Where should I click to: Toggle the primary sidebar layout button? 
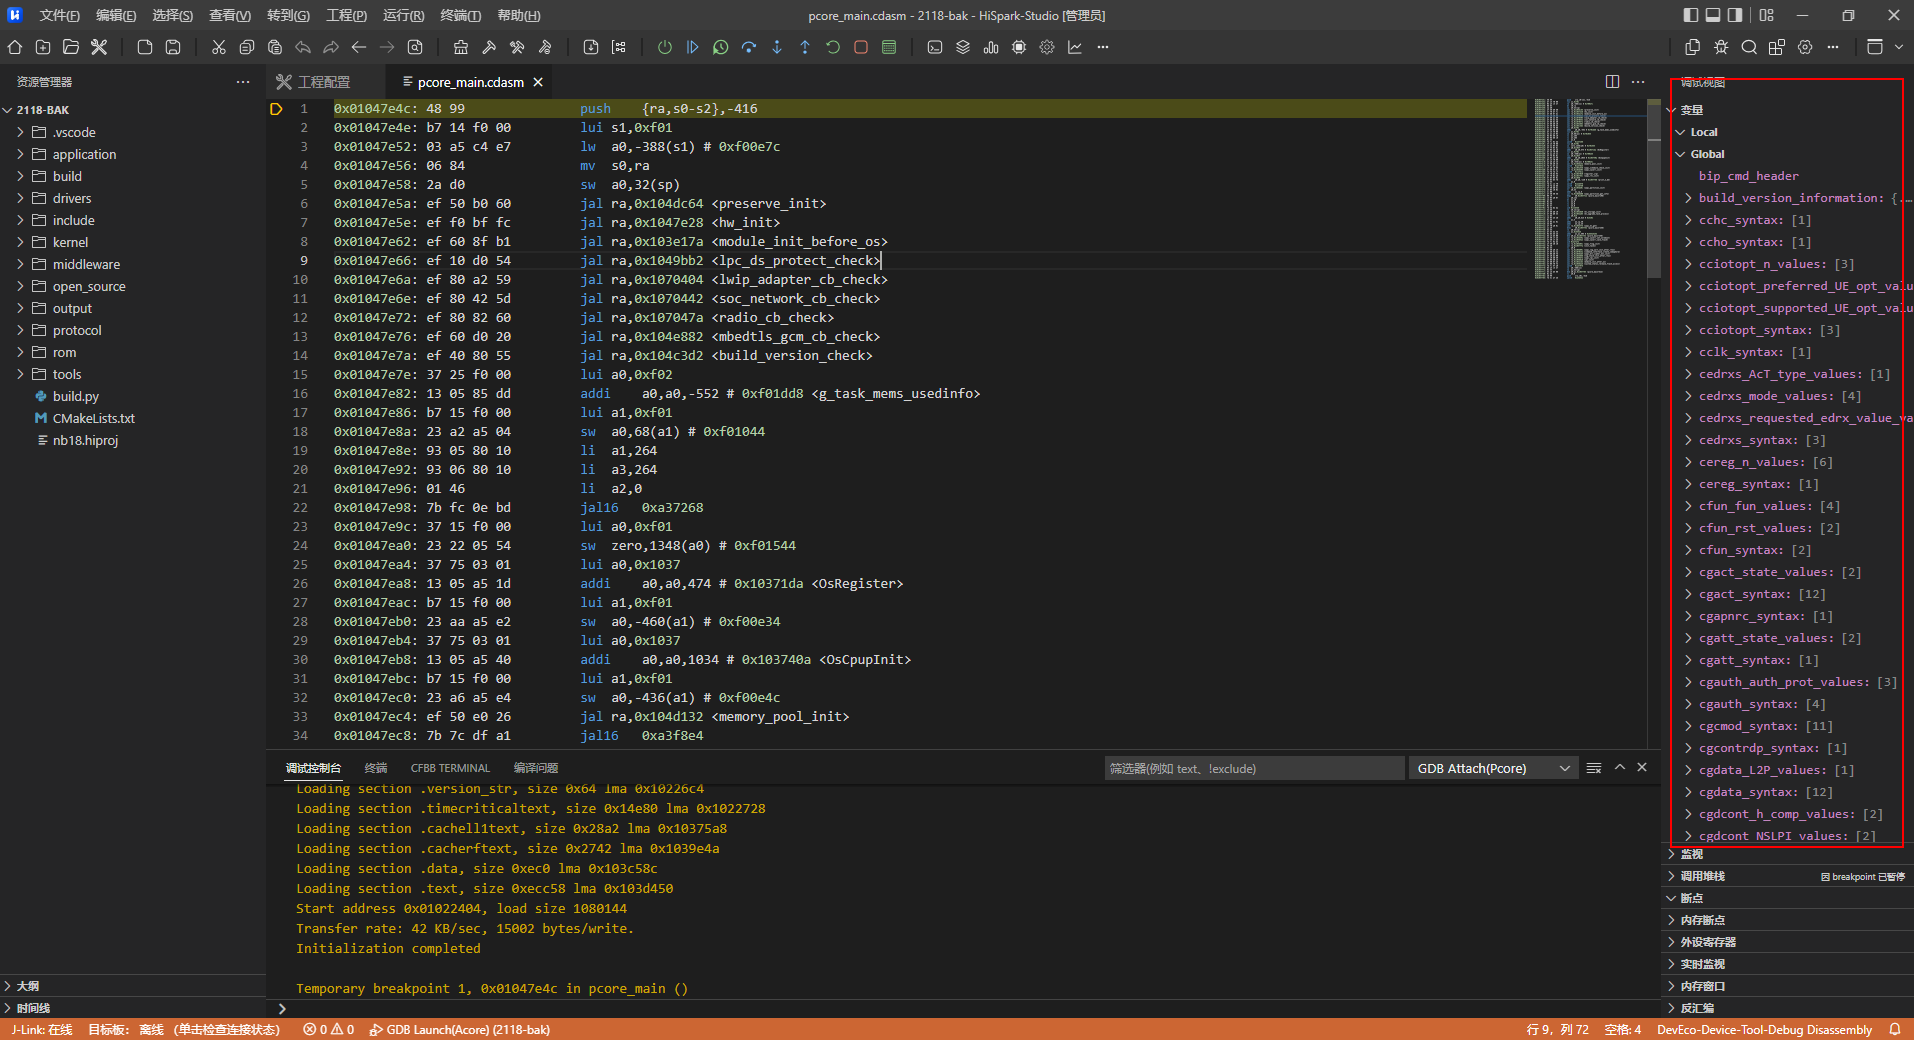coord(1690,15)
